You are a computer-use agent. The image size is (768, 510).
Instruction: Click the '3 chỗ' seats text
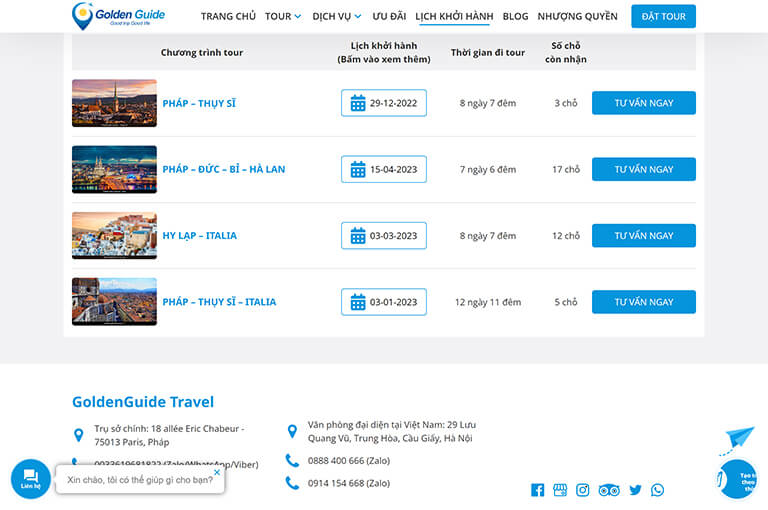[566, 103]
